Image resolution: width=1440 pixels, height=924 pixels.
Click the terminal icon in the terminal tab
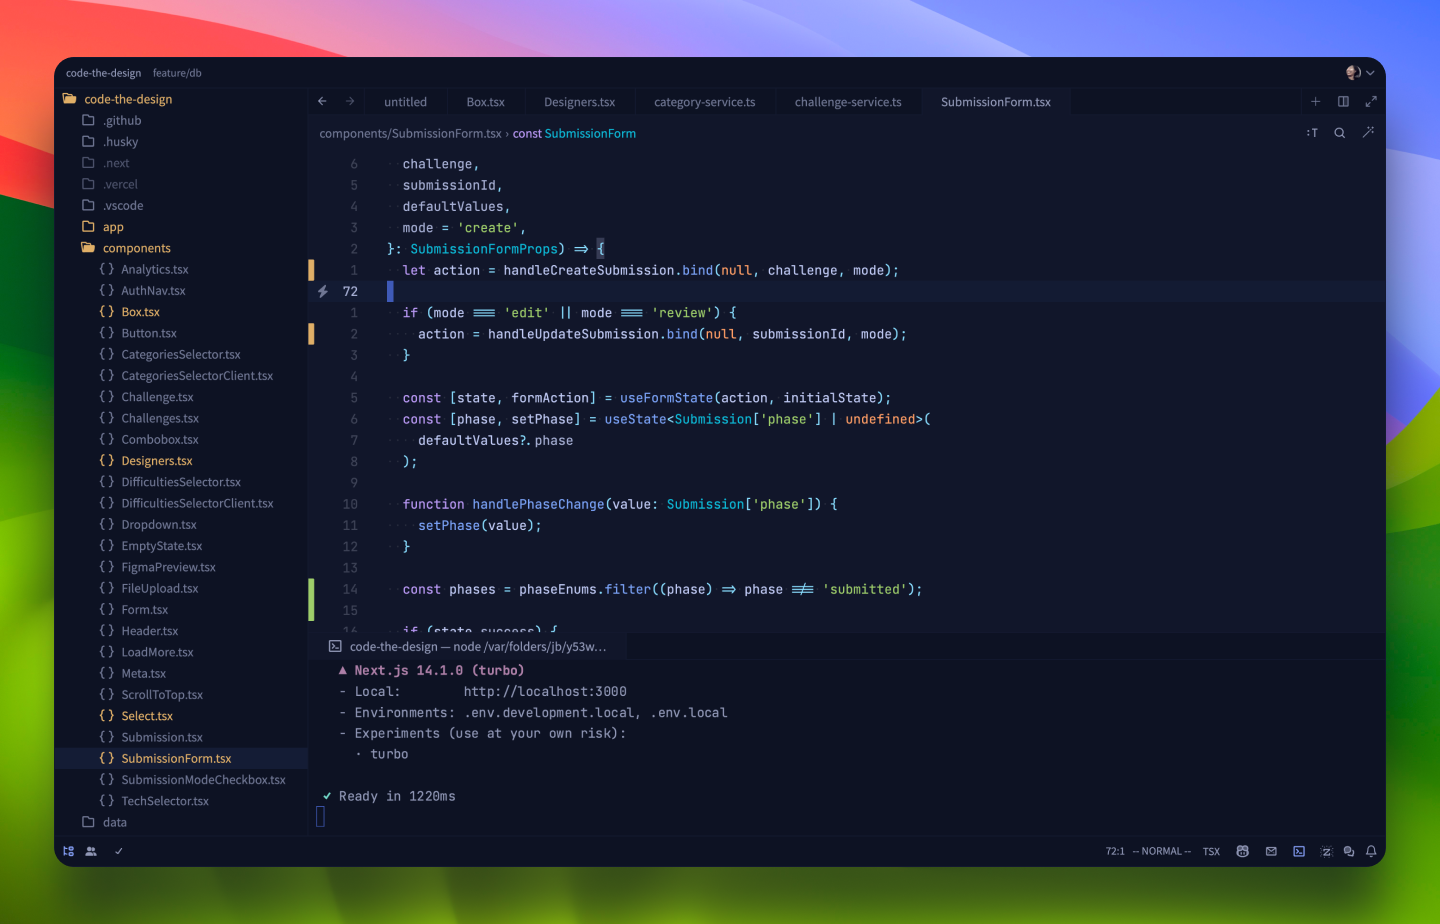pos(335,646)
